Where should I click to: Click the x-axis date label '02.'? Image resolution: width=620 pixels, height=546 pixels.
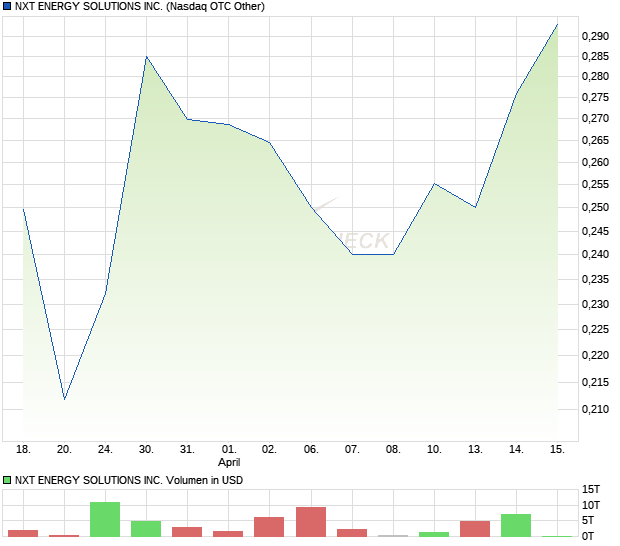[x=269, y=450]
